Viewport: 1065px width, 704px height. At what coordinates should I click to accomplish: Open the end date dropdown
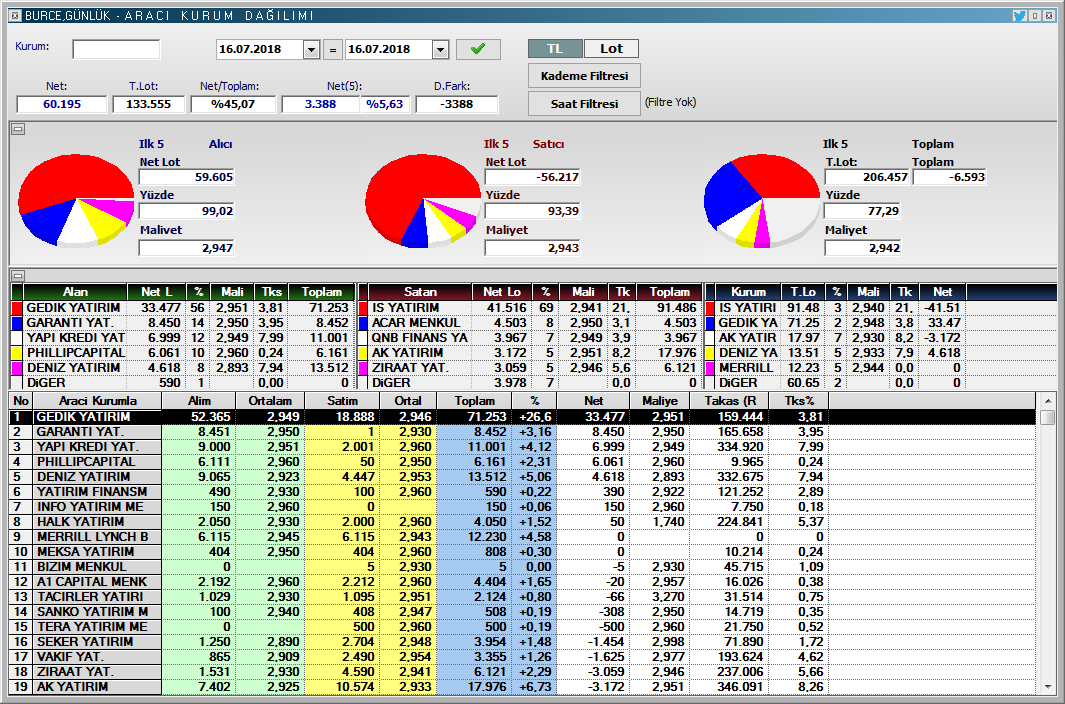click(x=440, y=50)
